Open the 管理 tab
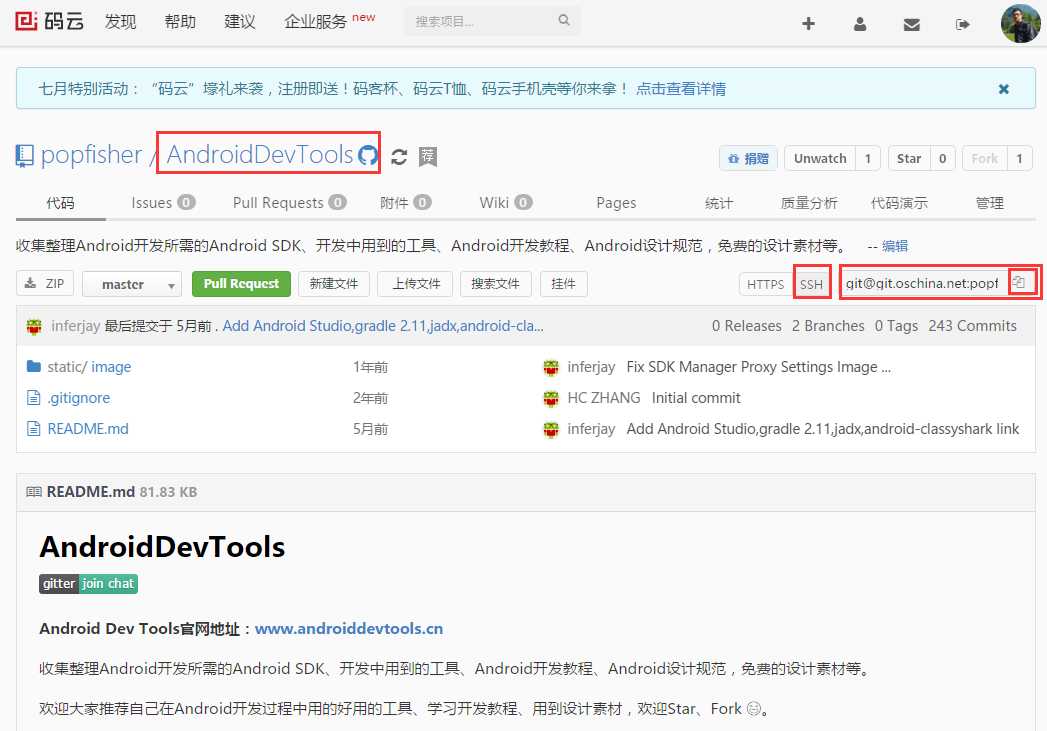1047x731 pixels. tap(989, 203)
